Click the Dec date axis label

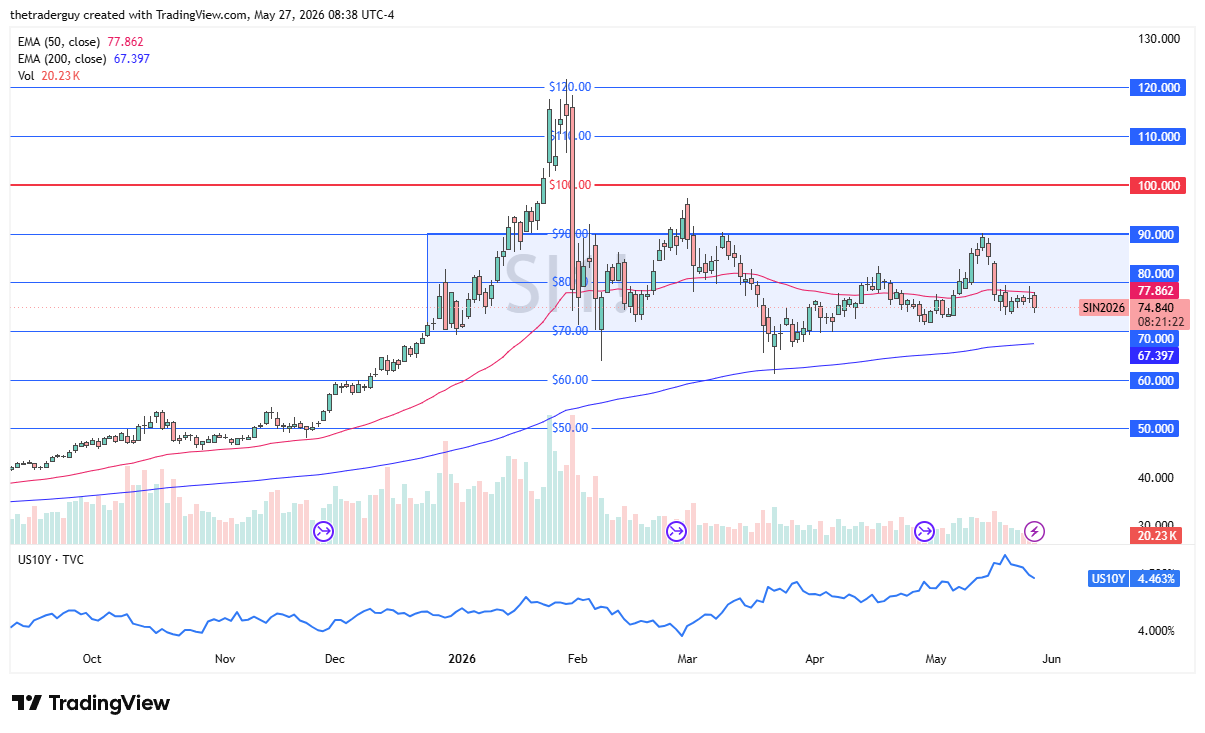[x=335, y=659]
